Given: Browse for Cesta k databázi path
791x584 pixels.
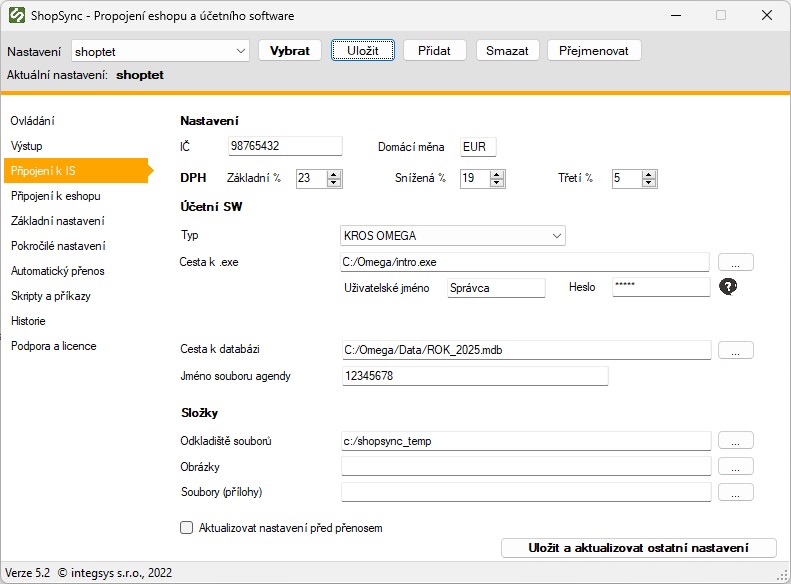Looking at the screenshot, I should pyautogui.click(x=736, y=350).
